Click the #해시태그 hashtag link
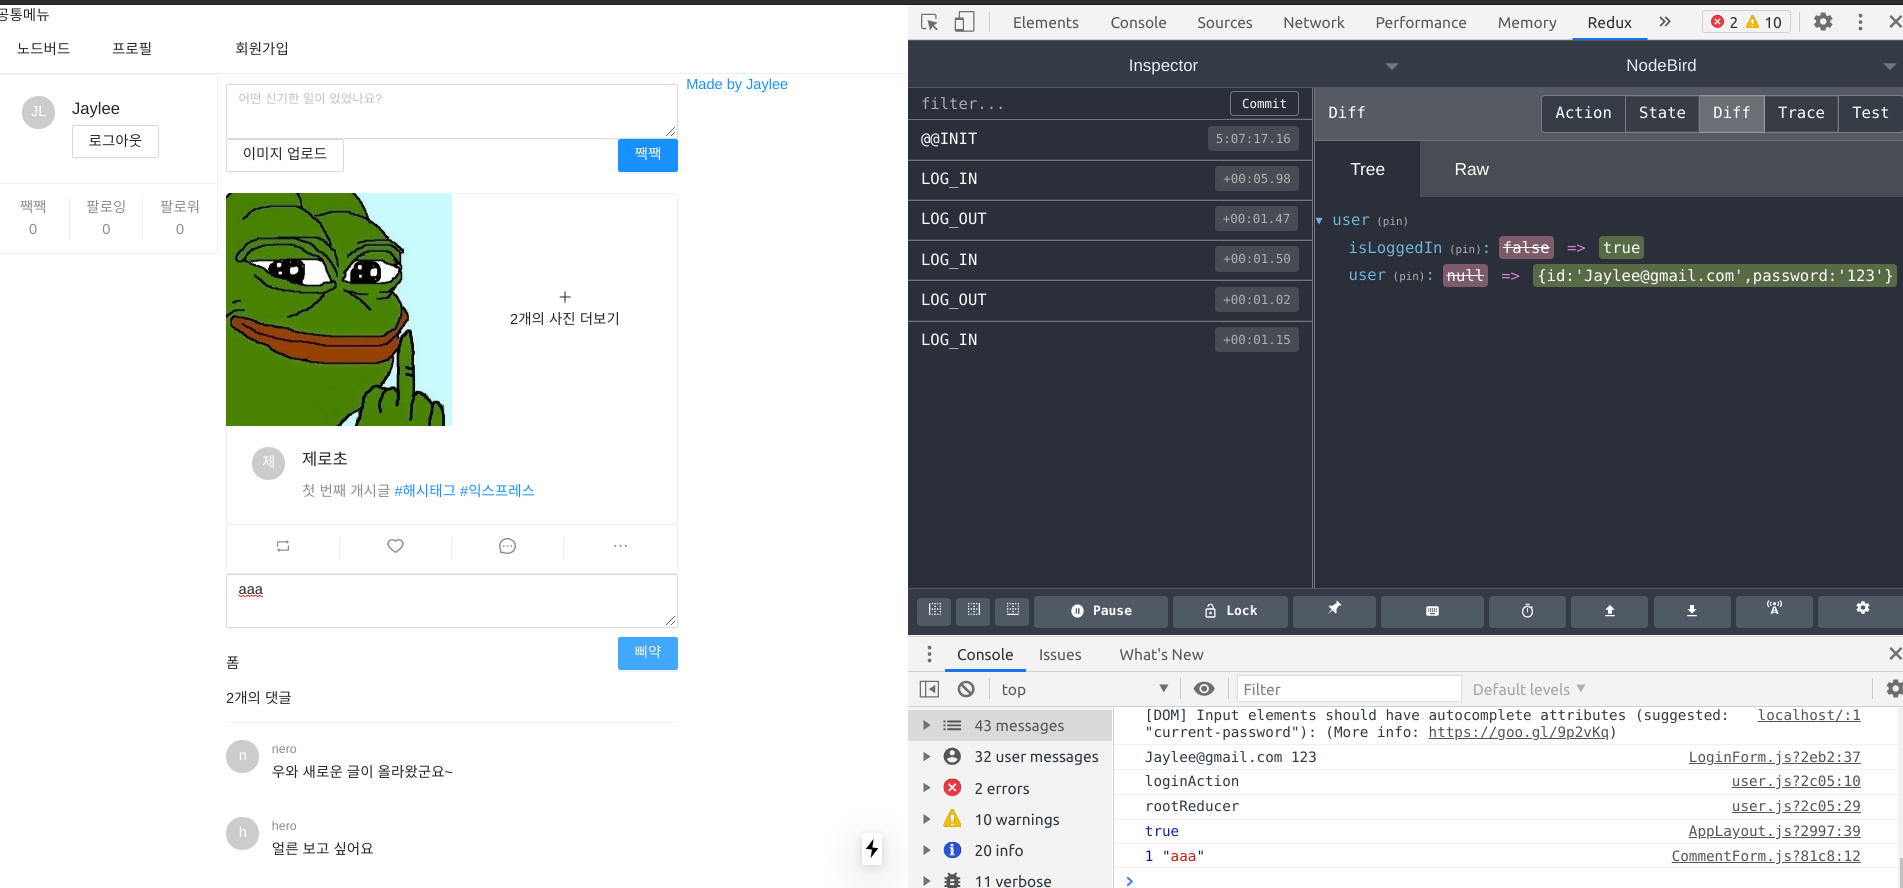The width and height of the screenshot is (1903, 888). point(425,490)
